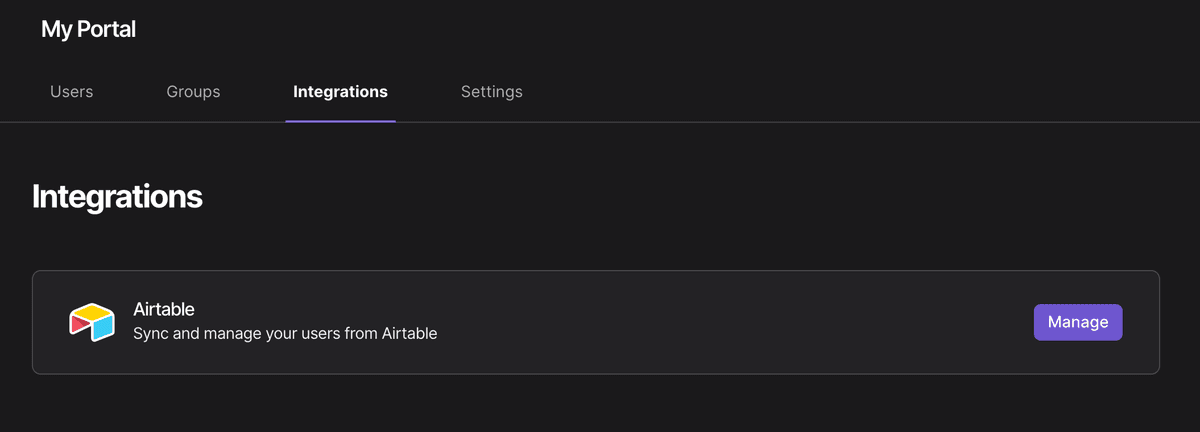This screenshot has width=1200, height=432.
Task: Click the red section of Airtable logo
Action: point(79,325)
